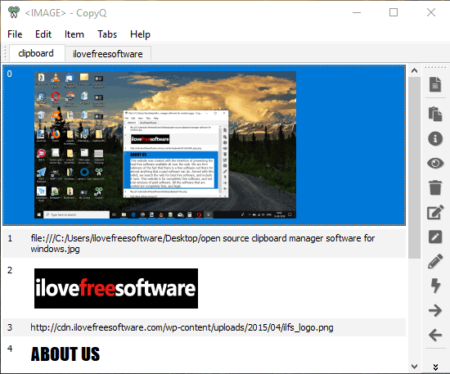Select the ilovefreesoftware logo item 2
Viewport: 450px width, 374px height.
204,288
